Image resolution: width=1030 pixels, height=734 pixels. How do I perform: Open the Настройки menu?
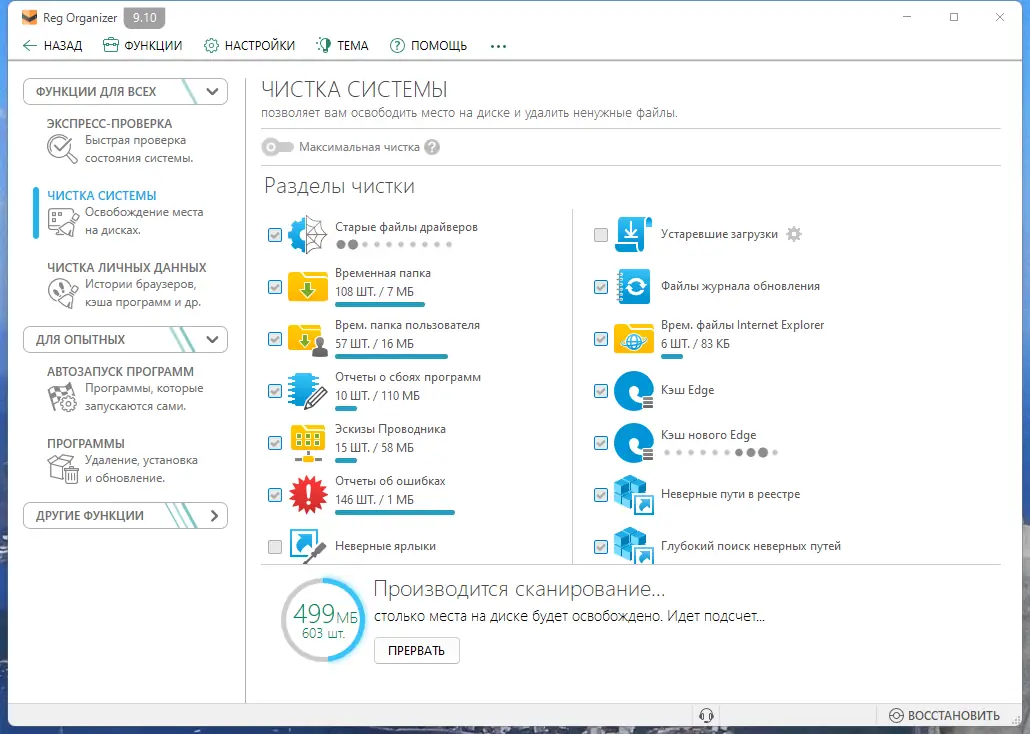tap(250, 45)
